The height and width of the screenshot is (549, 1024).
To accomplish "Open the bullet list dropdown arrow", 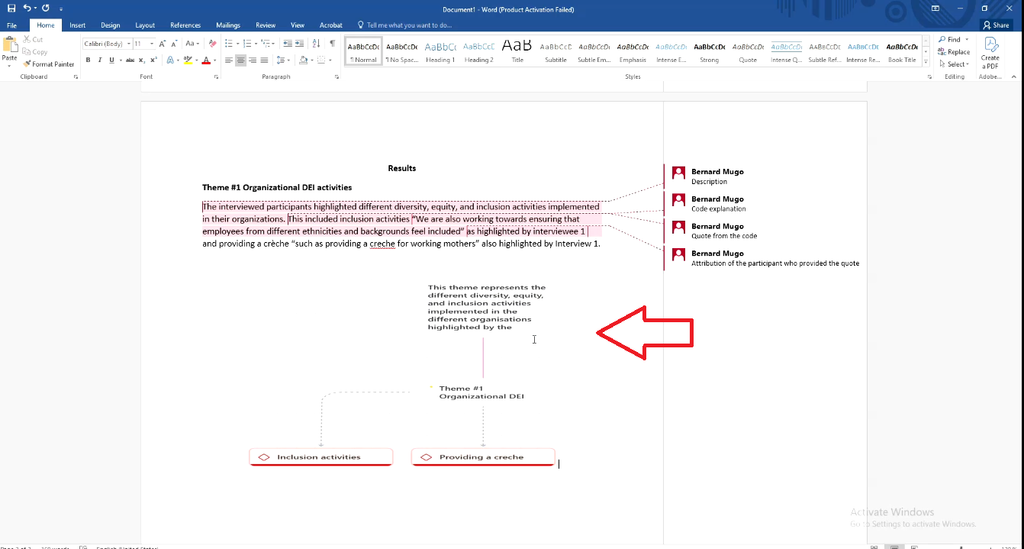I will pos(237,44).
